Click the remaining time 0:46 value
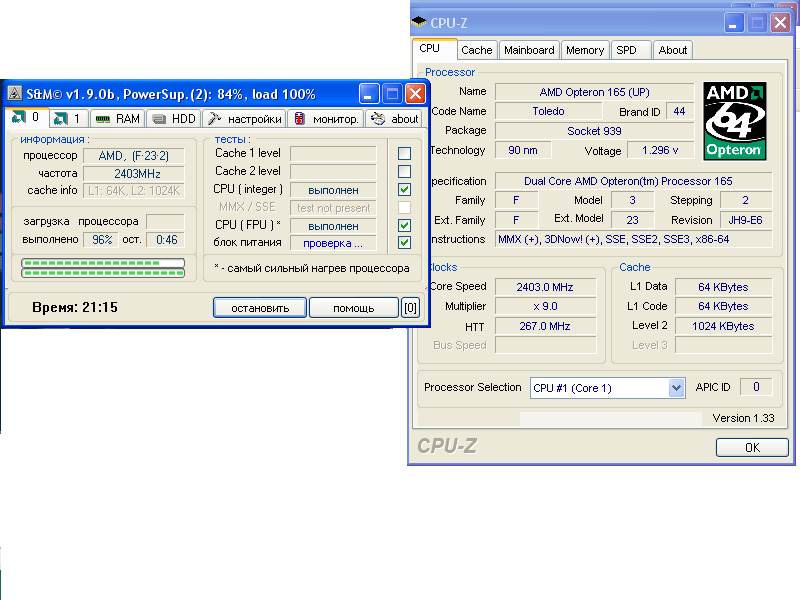This screenshot has width=800, height=600. [x=166, y=239]
